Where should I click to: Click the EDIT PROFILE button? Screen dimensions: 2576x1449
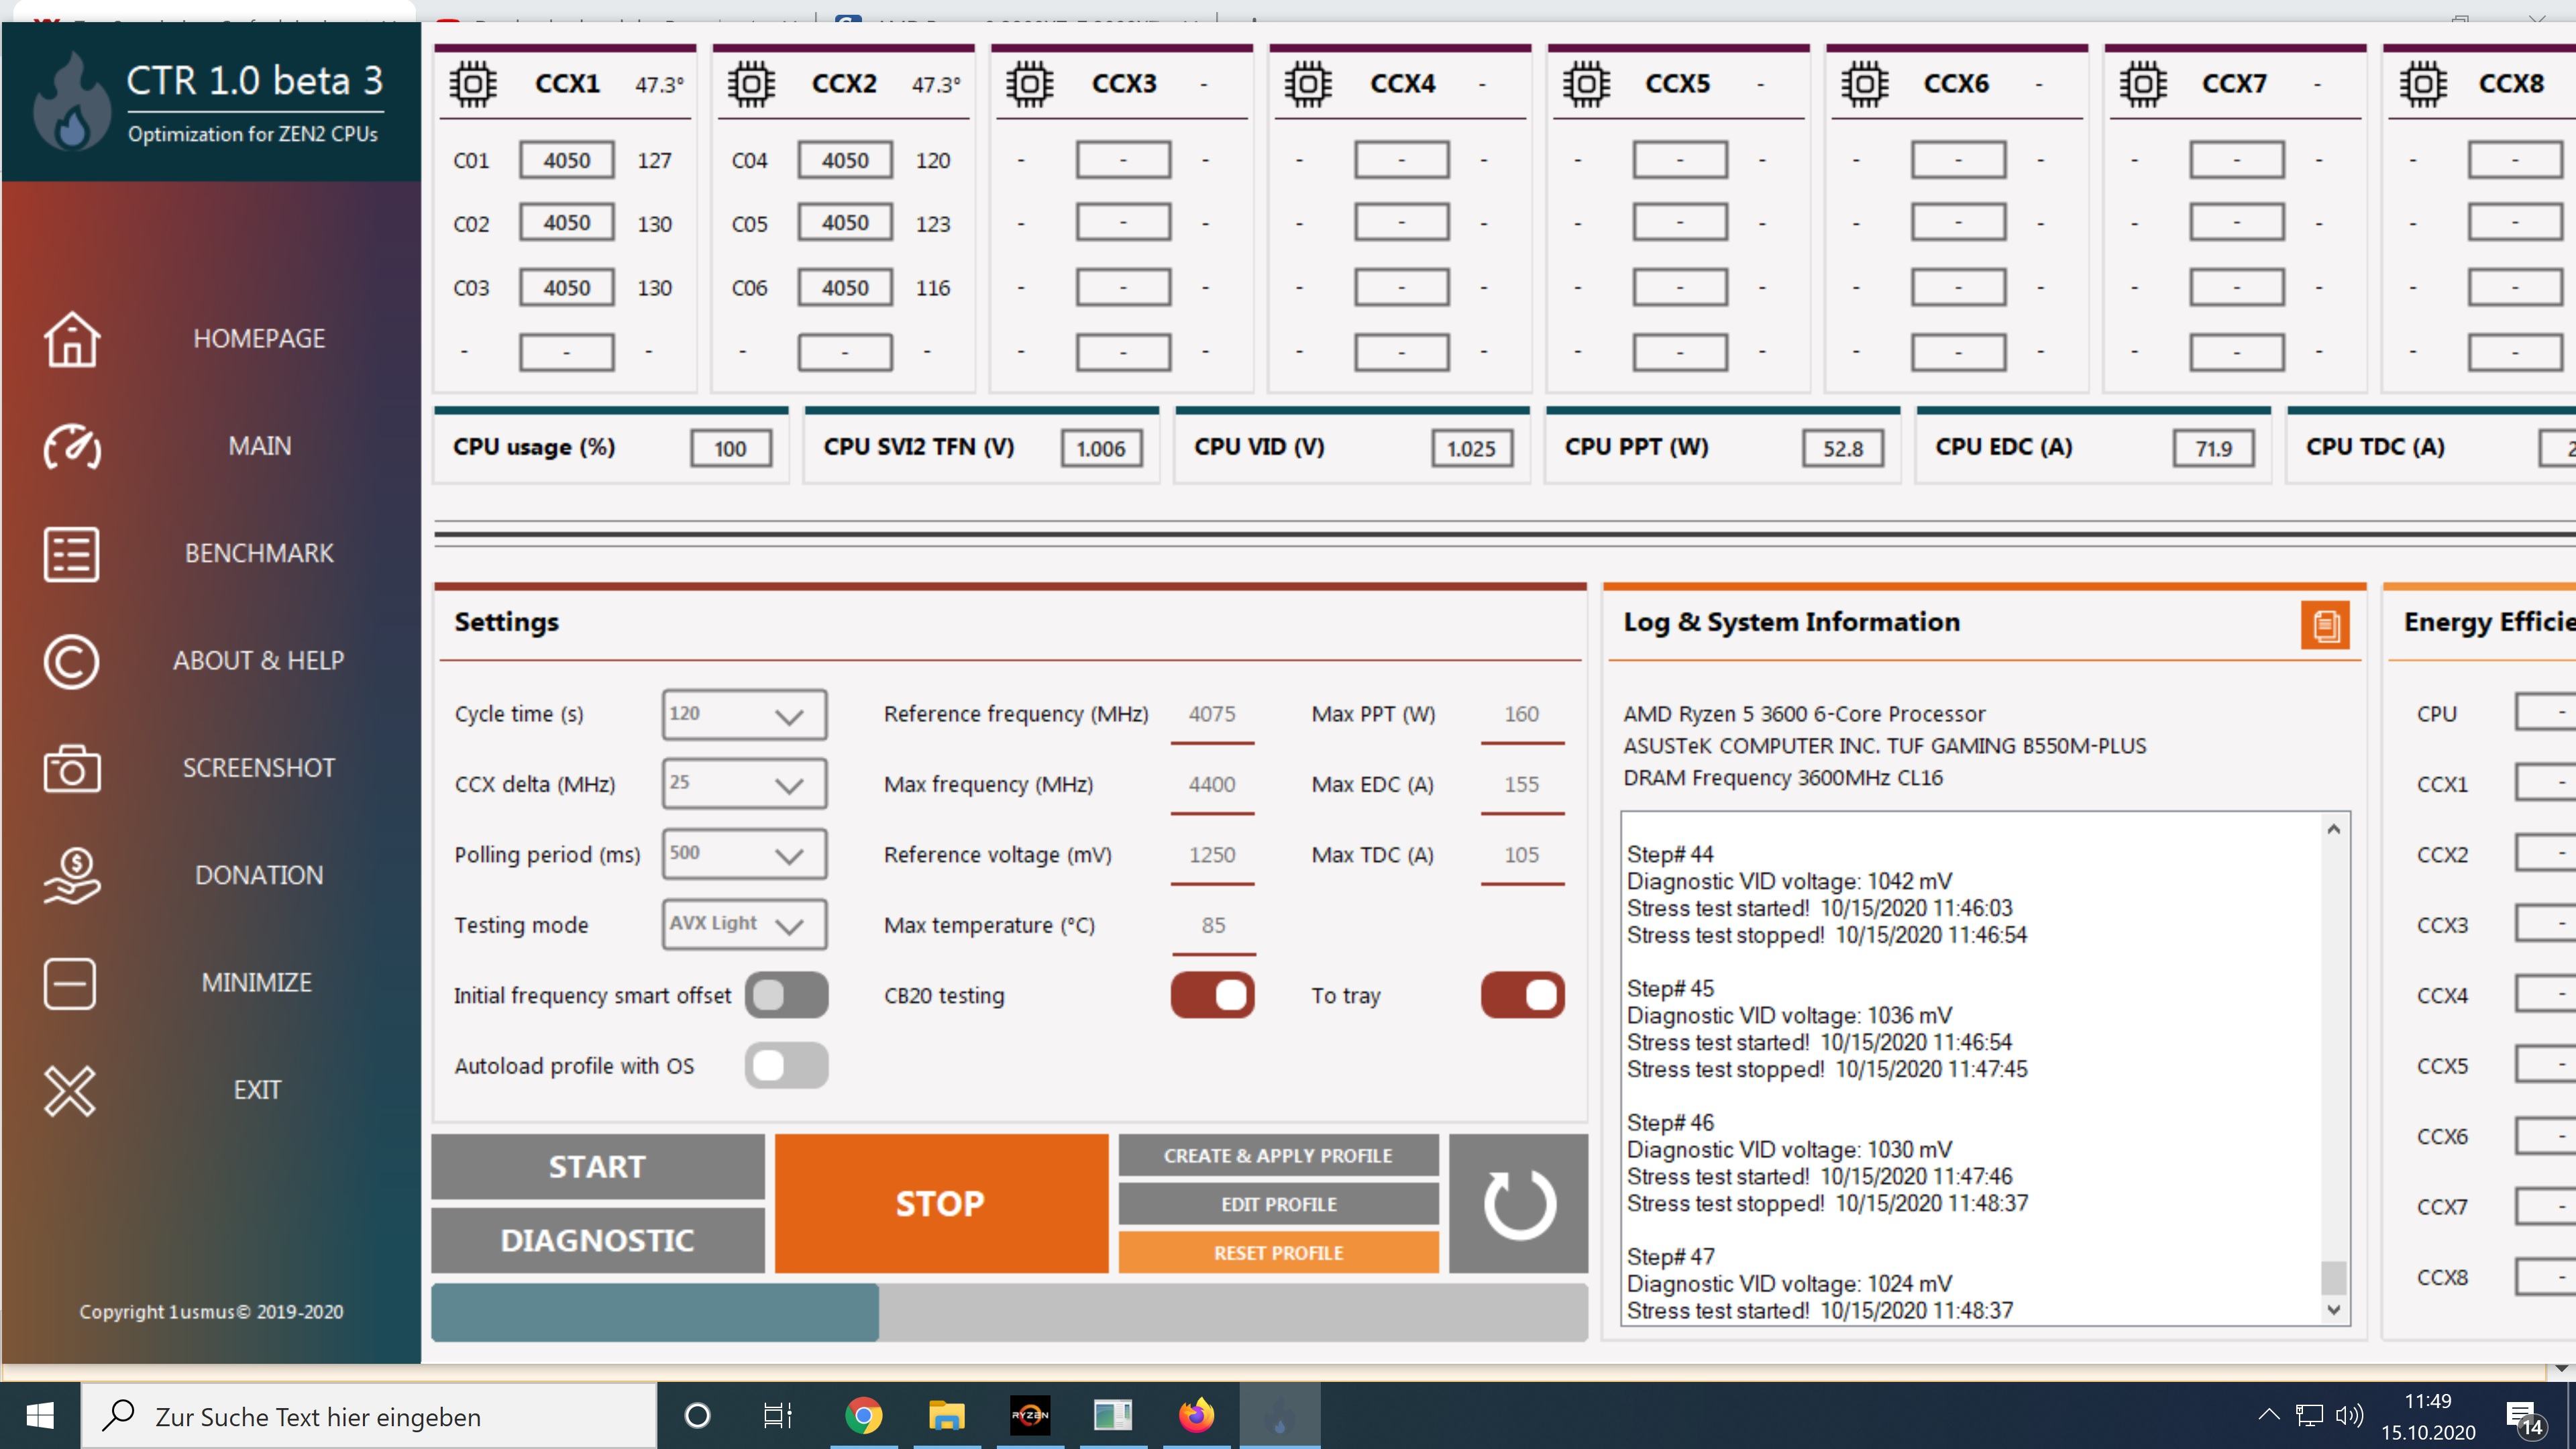(x=1278, y=1204)
